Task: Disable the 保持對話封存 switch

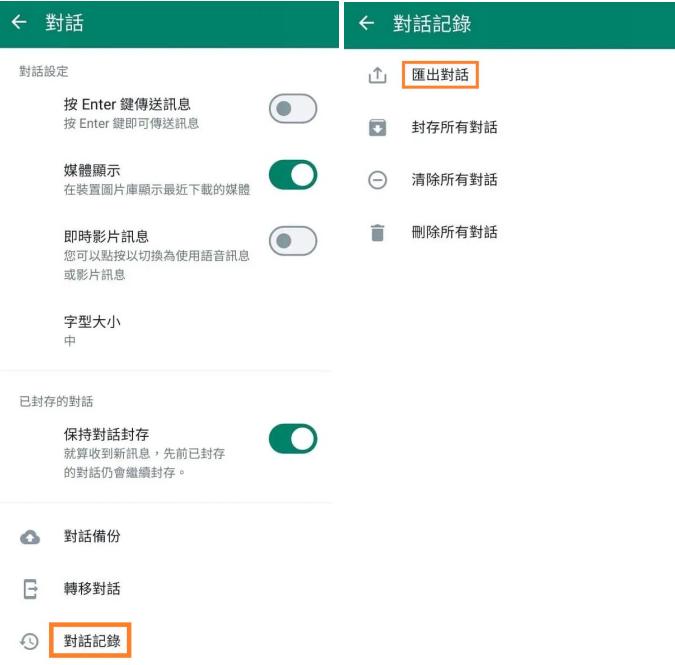Action: pos(293,439)
